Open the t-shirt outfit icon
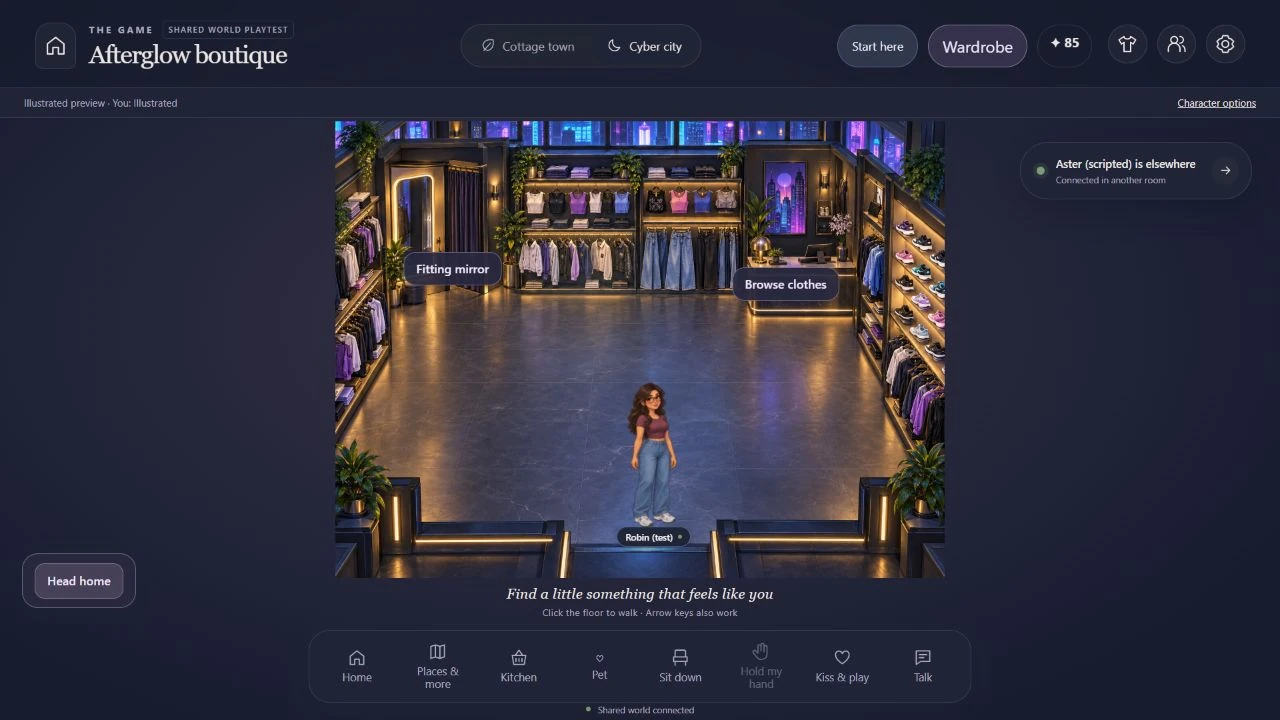Image resolution: width=1280 pixels, height=720 pixels. click(1127, 45)
